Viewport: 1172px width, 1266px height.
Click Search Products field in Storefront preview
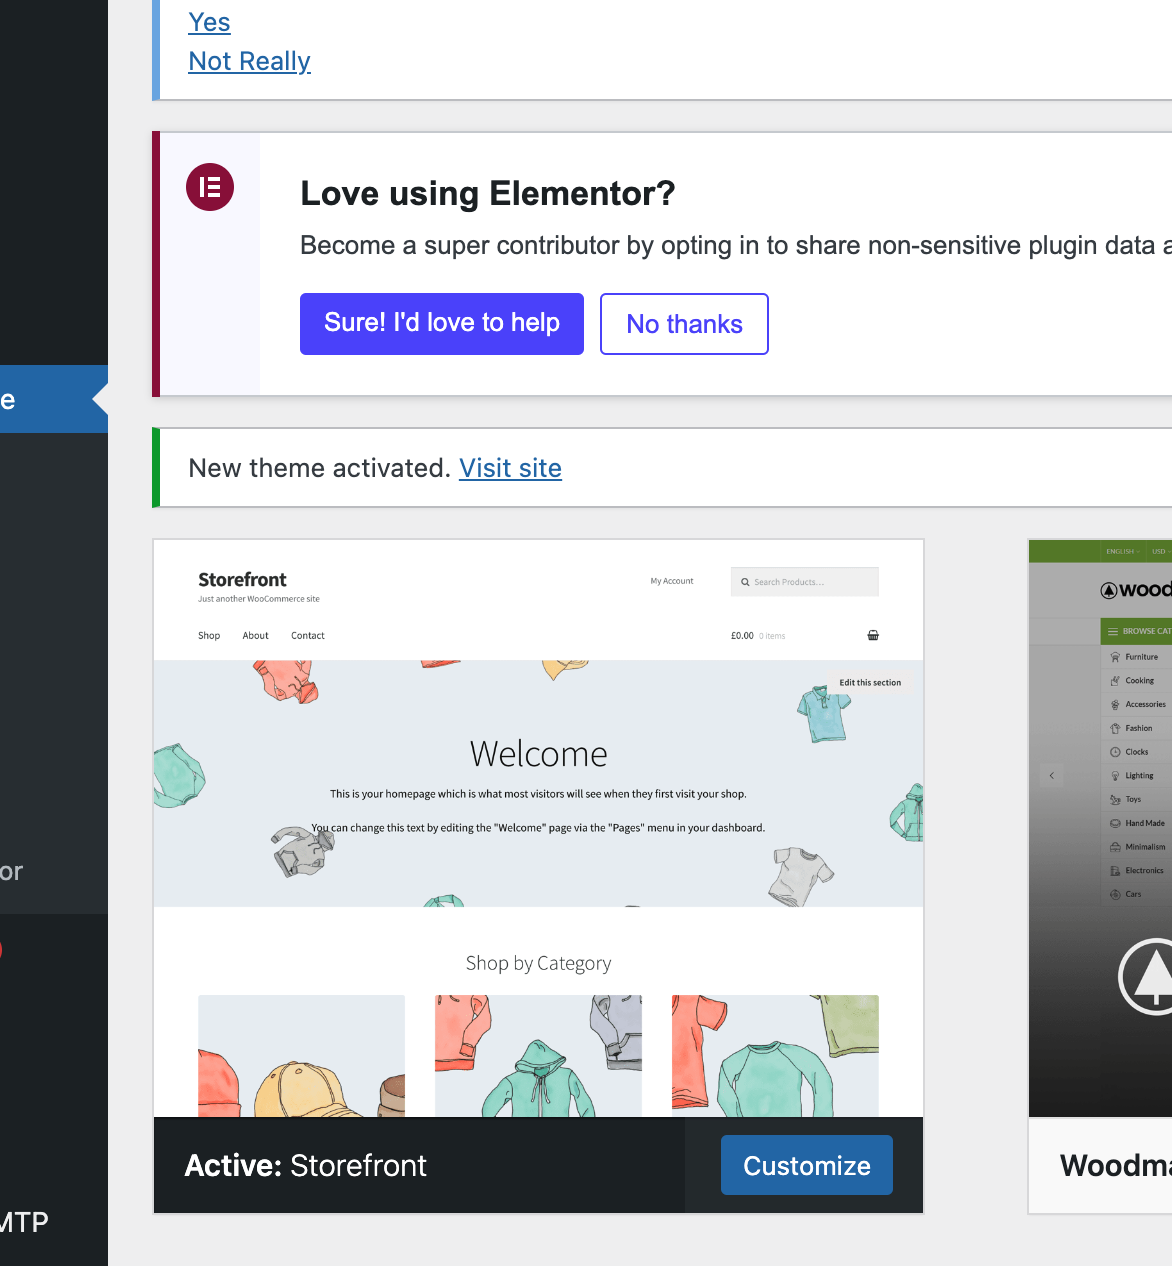(x=805, y=582)
